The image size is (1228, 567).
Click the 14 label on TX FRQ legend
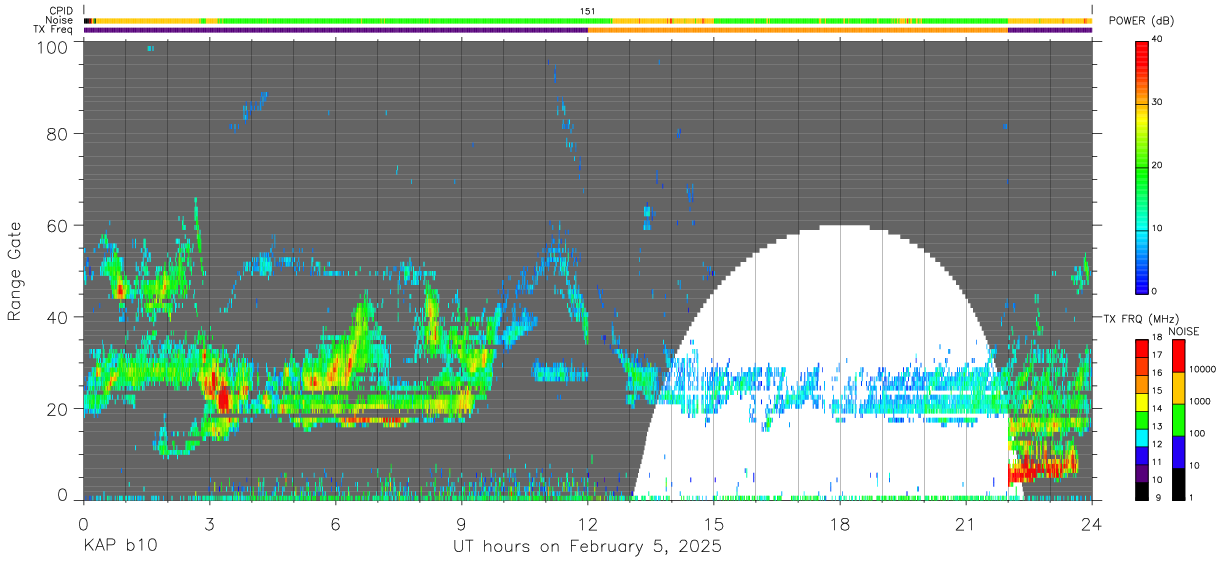click(x=1156, y=410)
